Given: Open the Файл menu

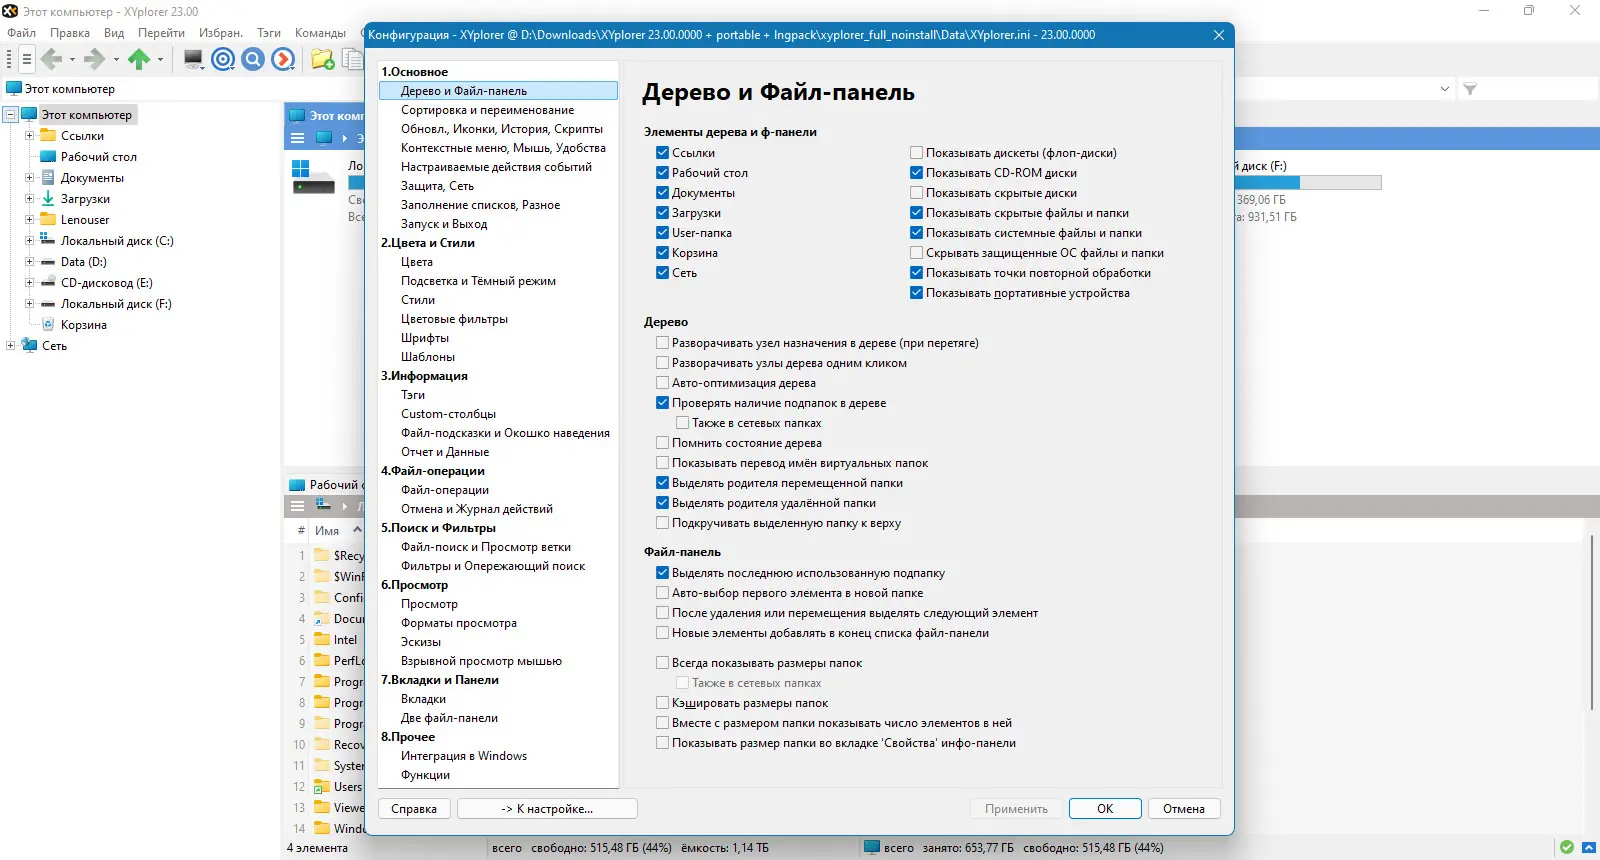Looking at the screenshot, I should (21, 33).
